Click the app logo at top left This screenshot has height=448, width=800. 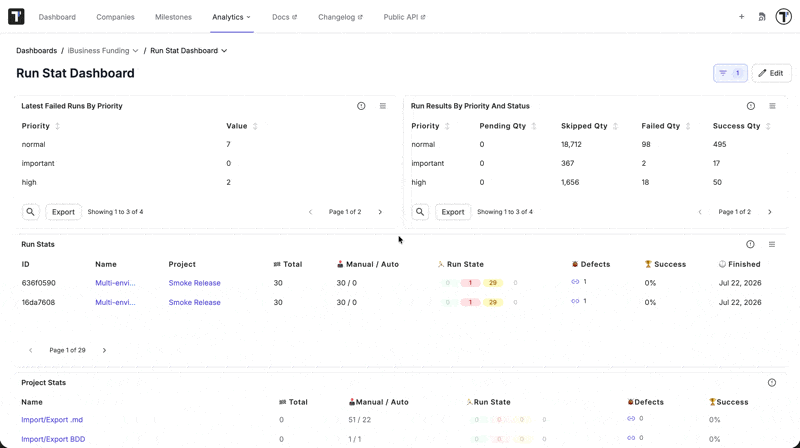[16, 16]
